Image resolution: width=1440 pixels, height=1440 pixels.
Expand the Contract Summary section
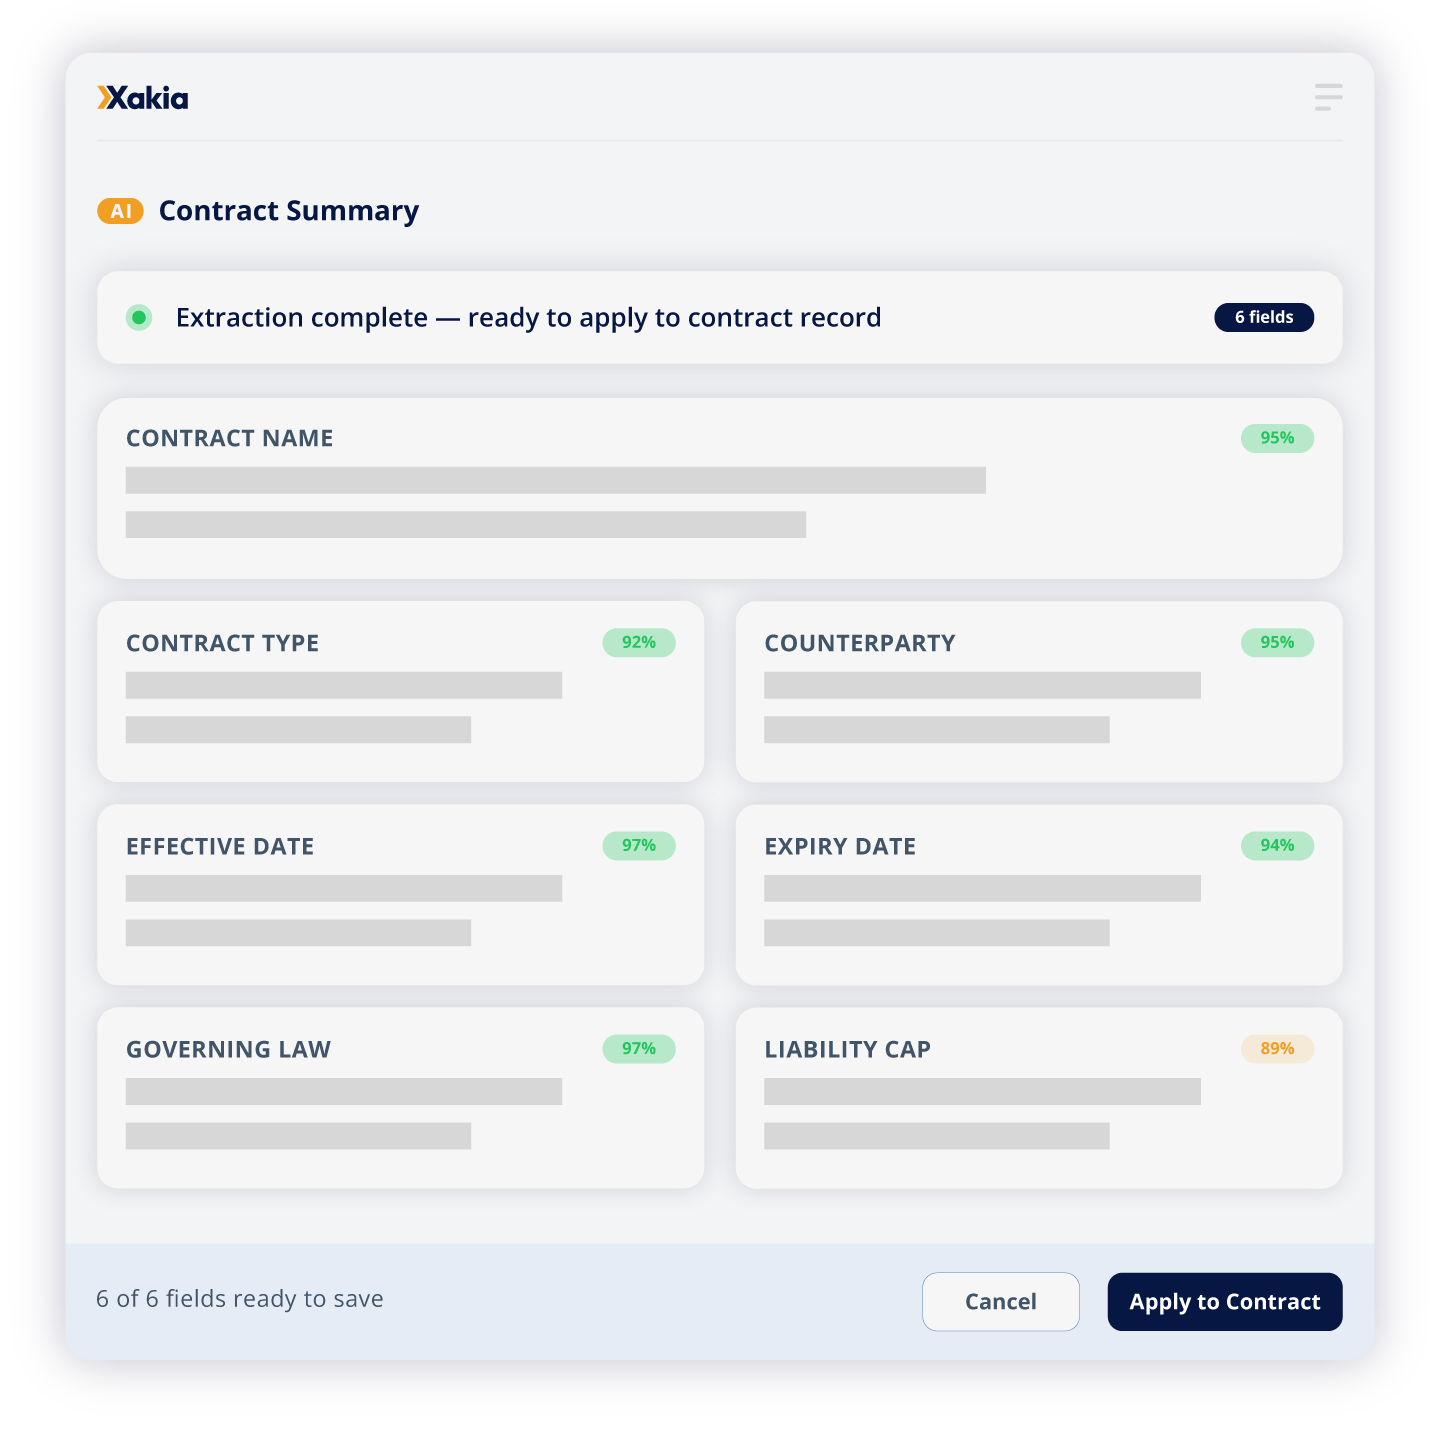click(x=289, y=211)
